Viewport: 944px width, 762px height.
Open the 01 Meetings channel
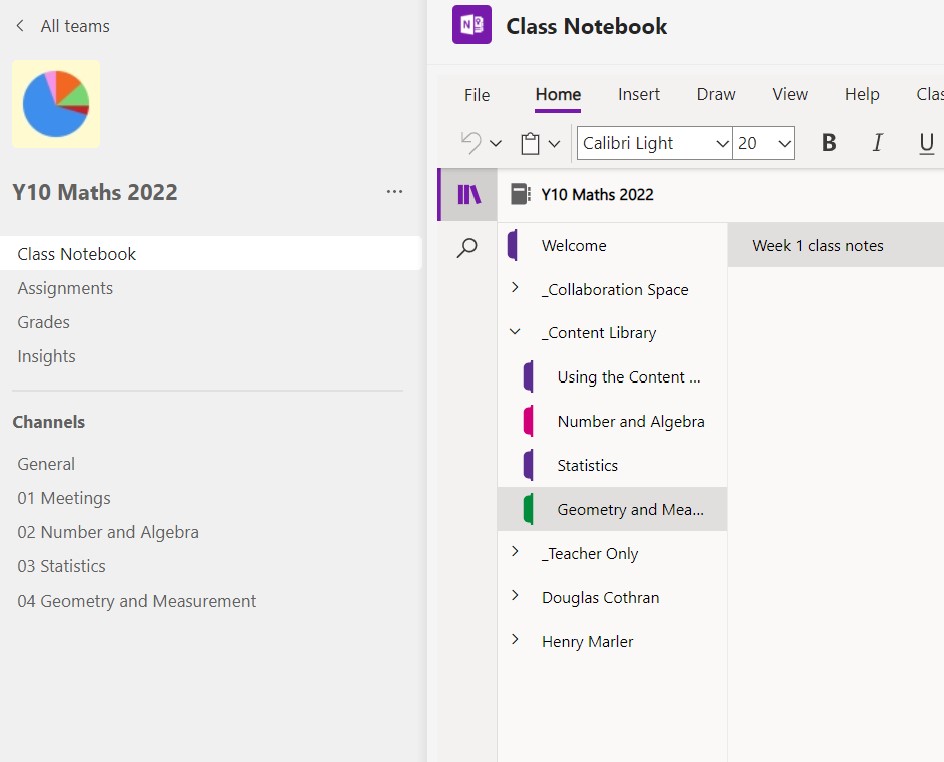[x=64, y=498]
